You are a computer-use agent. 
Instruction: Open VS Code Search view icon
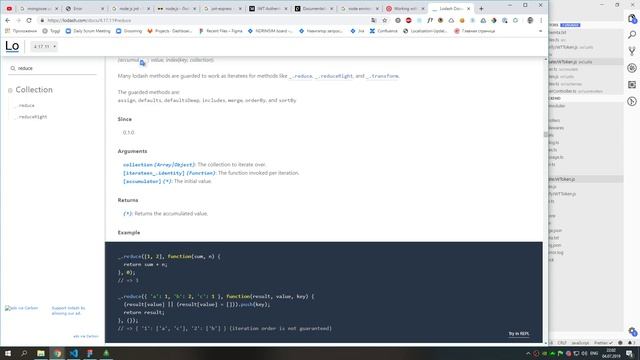click(x=632, y=35)
